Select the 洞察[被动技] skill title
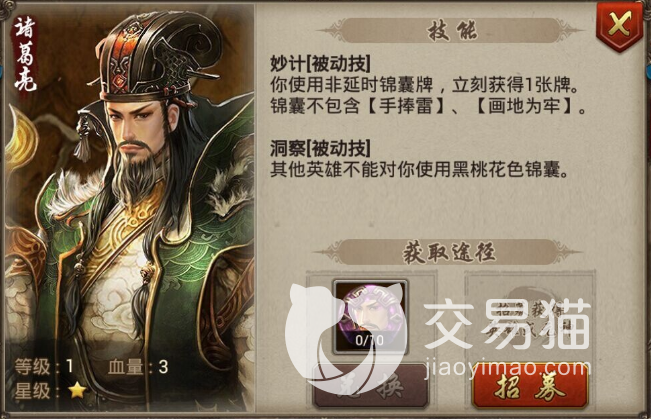Image resolution: width=651 pixels, height=419 pixels. click(x=321, y=148)
